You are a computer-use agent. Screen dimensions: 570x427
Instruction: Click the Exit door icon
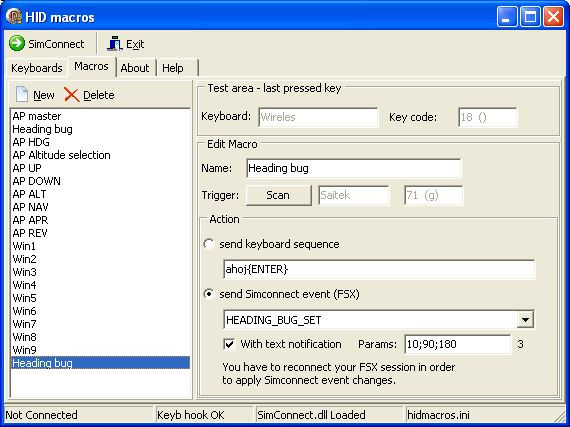coord(115,44)
